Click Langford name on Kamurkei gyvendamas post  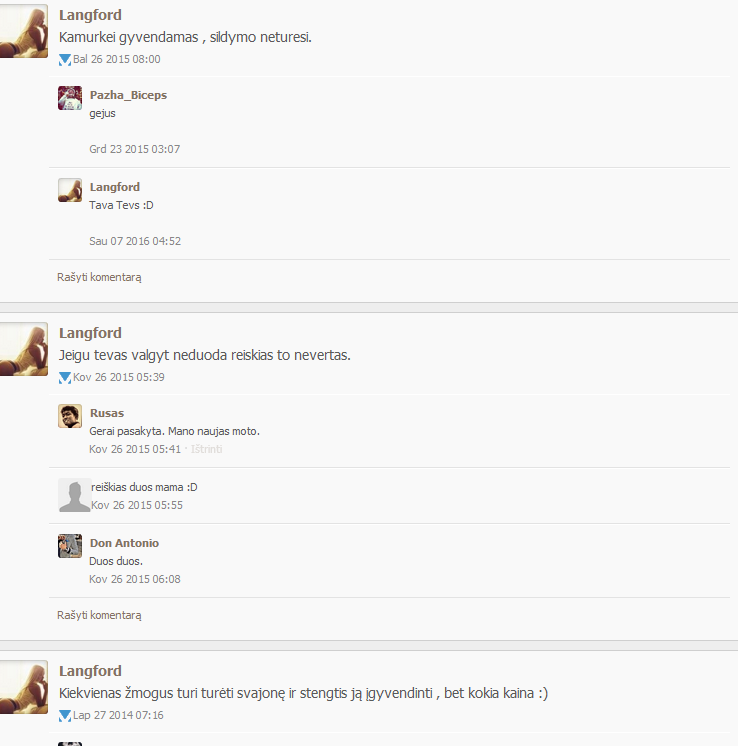pos(90,15)
